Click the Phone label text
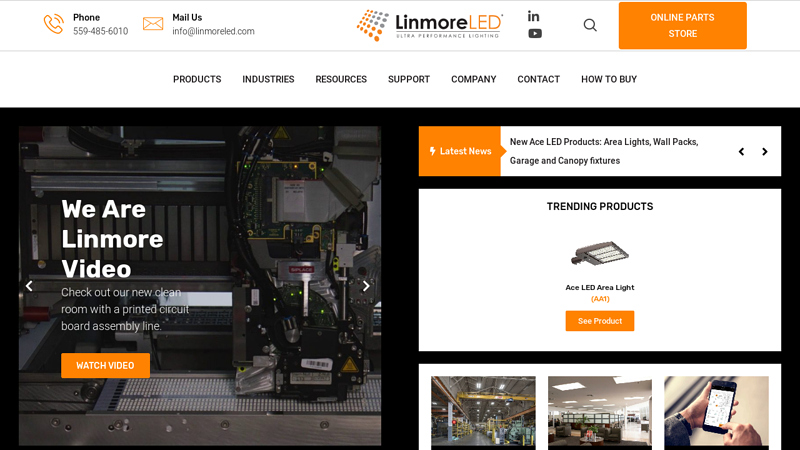 pyautogui.click(x=86, y=17)
